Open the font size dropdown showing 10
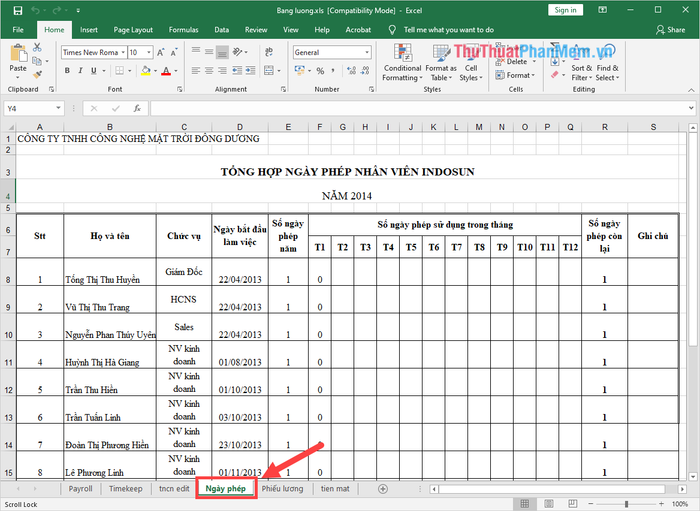 (149, 52)
